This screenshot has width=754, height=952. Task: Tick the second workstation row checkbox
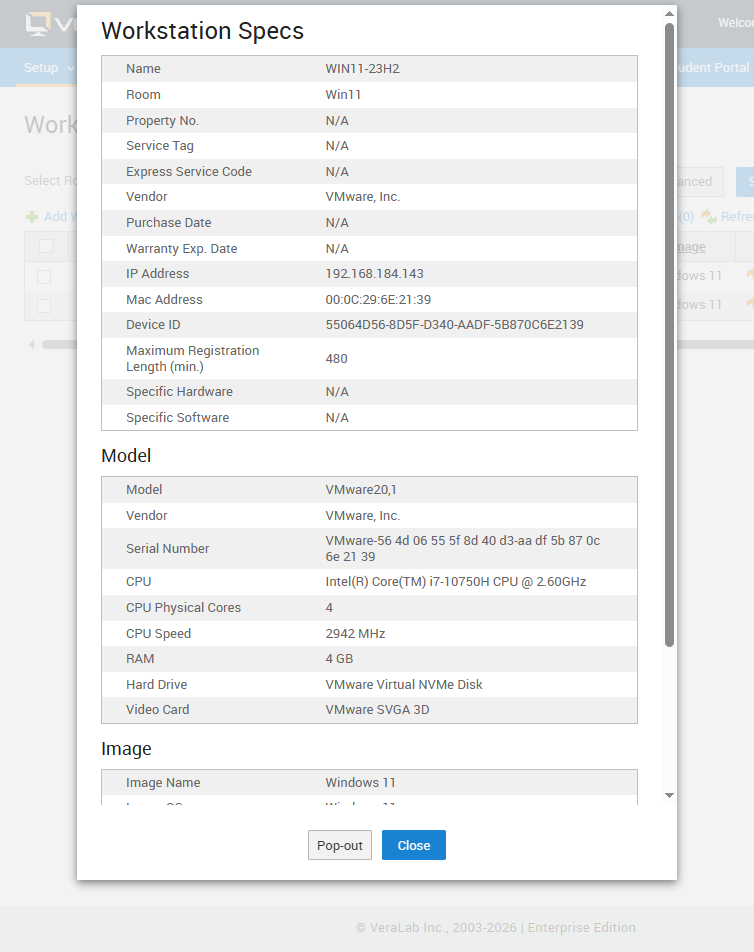coord(44,305)
